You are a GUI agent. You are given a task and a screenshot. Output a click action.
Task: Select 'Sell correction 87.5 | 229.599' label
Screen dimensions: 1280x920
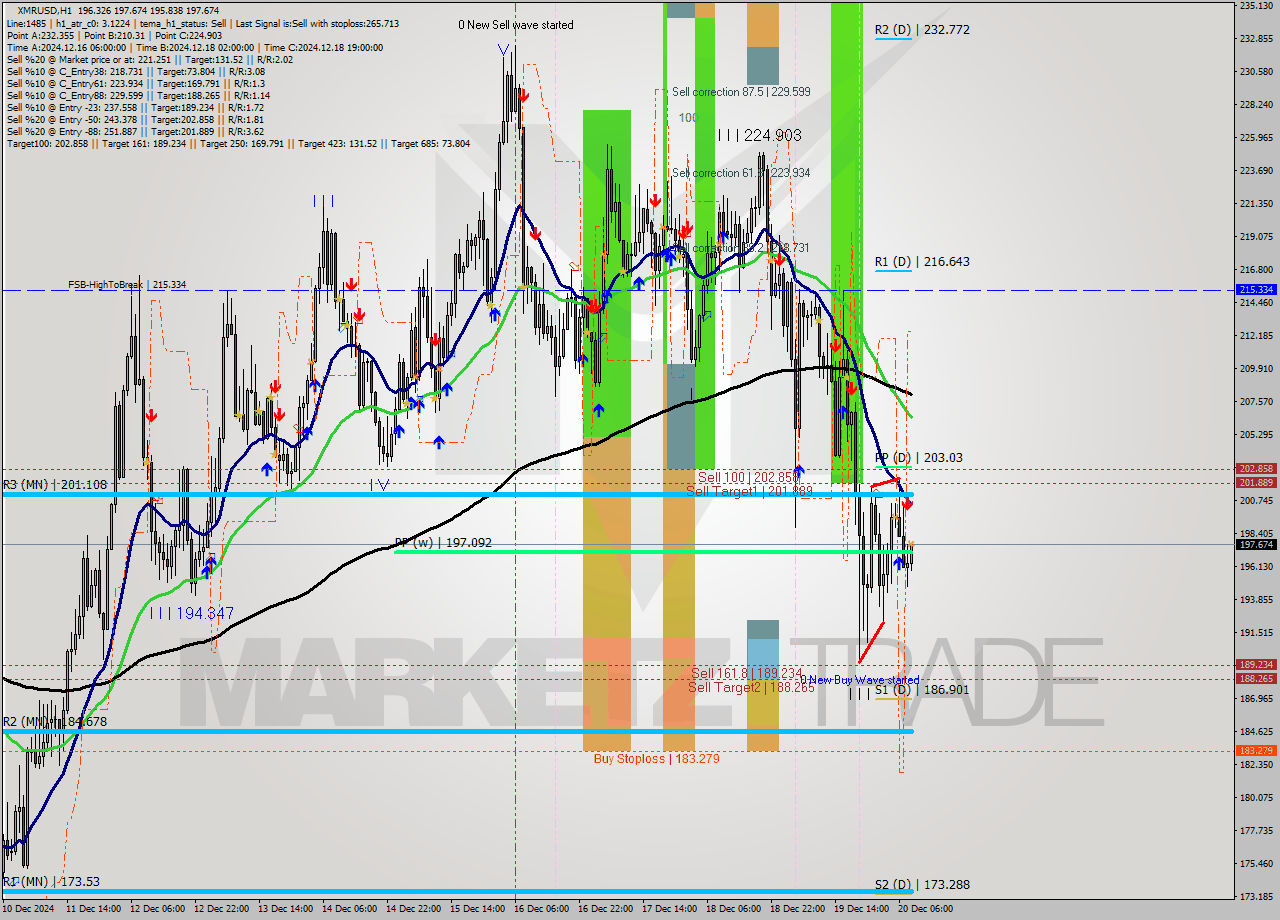[741, 91]
